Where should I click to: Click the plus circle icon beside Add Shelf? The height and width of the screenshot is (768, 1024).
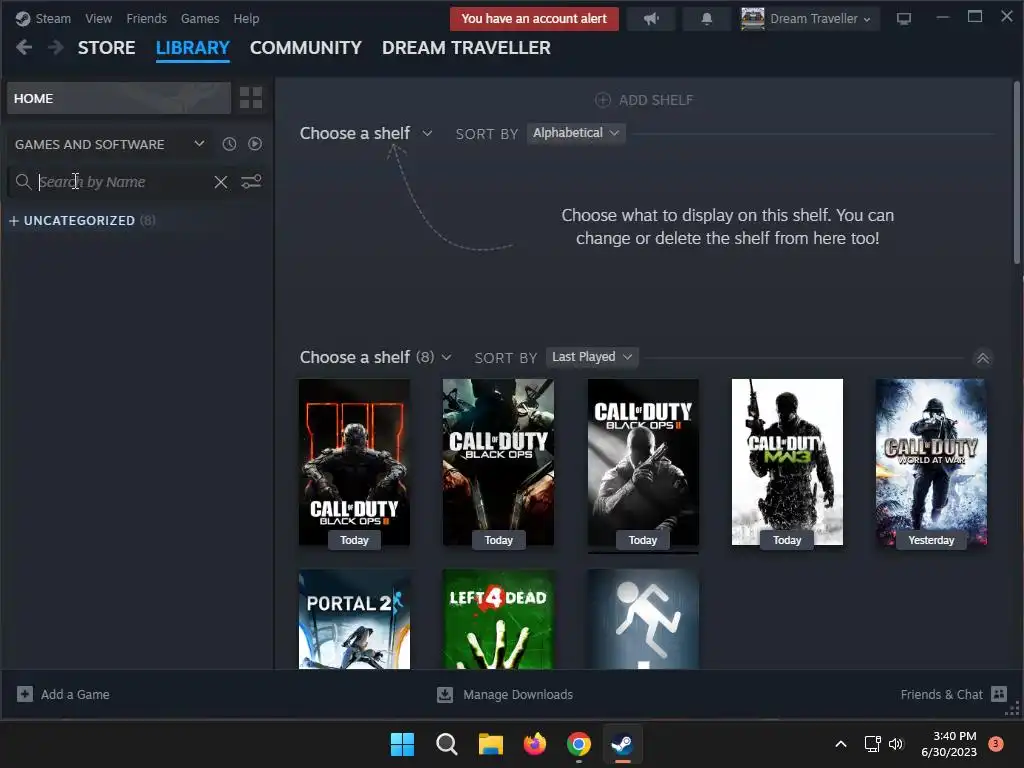pyautogui.click(x=603, y=100)
